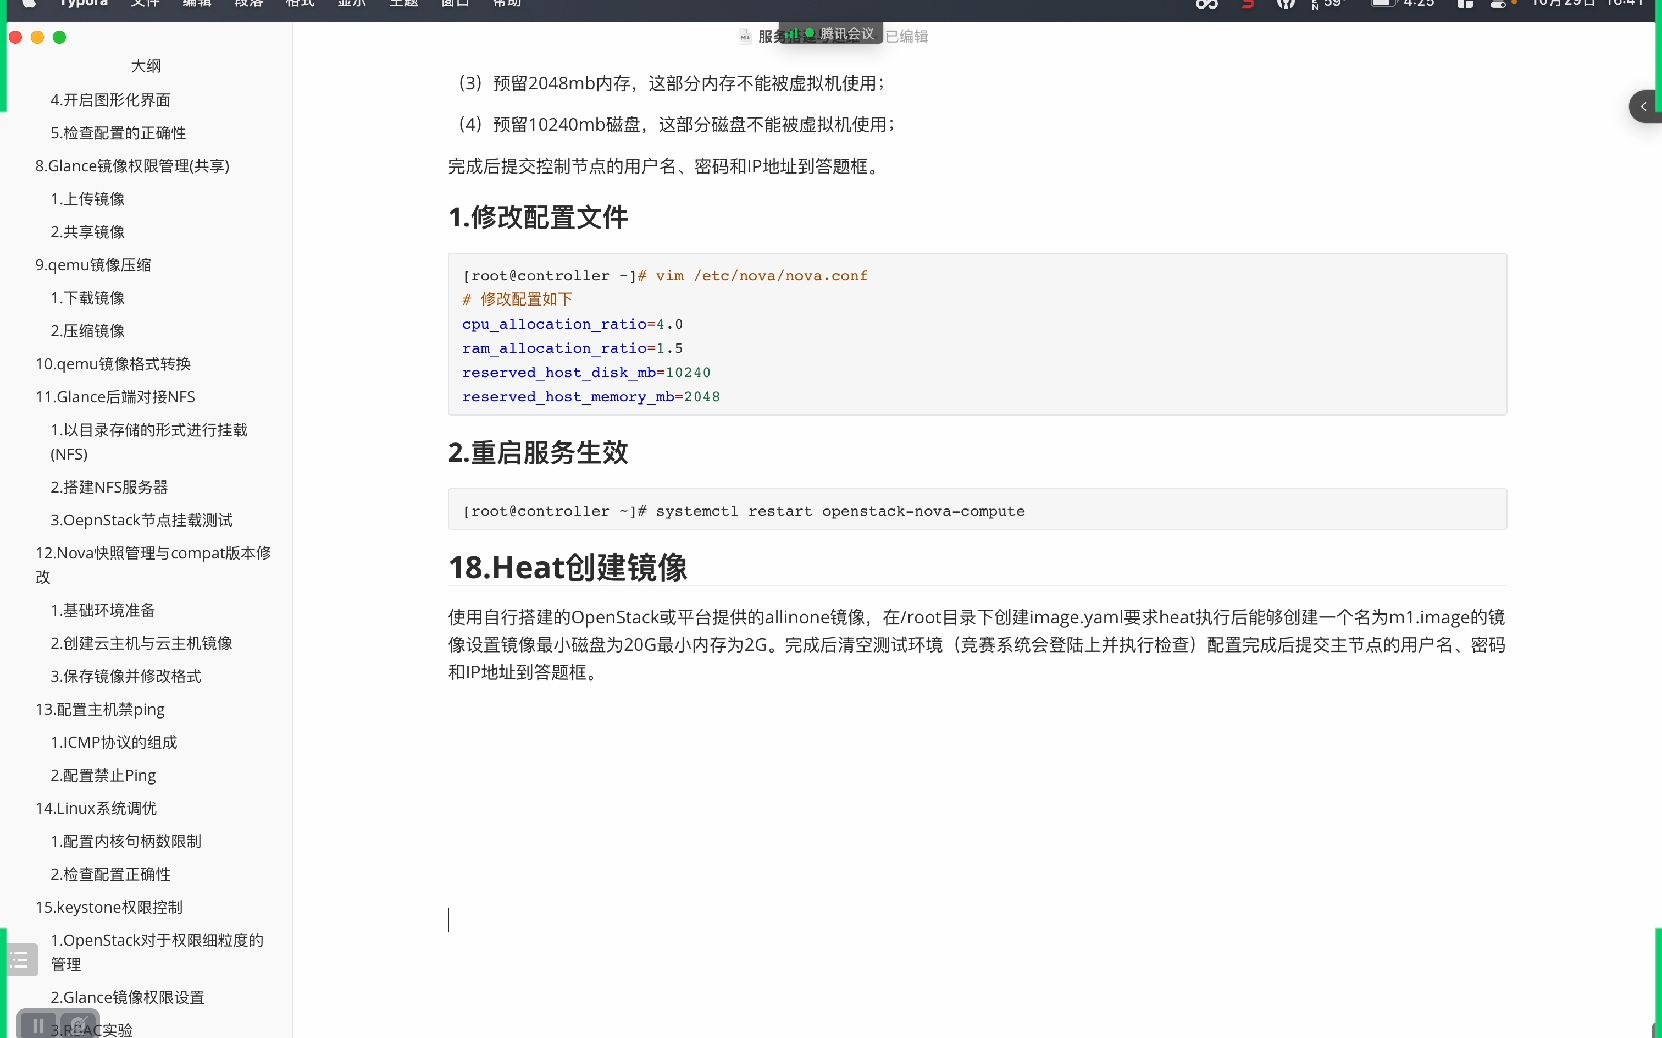This screenshot has height=1038, width=1662.
Task: Click heading 1.修改配置文件
Action: pos(538,217)
